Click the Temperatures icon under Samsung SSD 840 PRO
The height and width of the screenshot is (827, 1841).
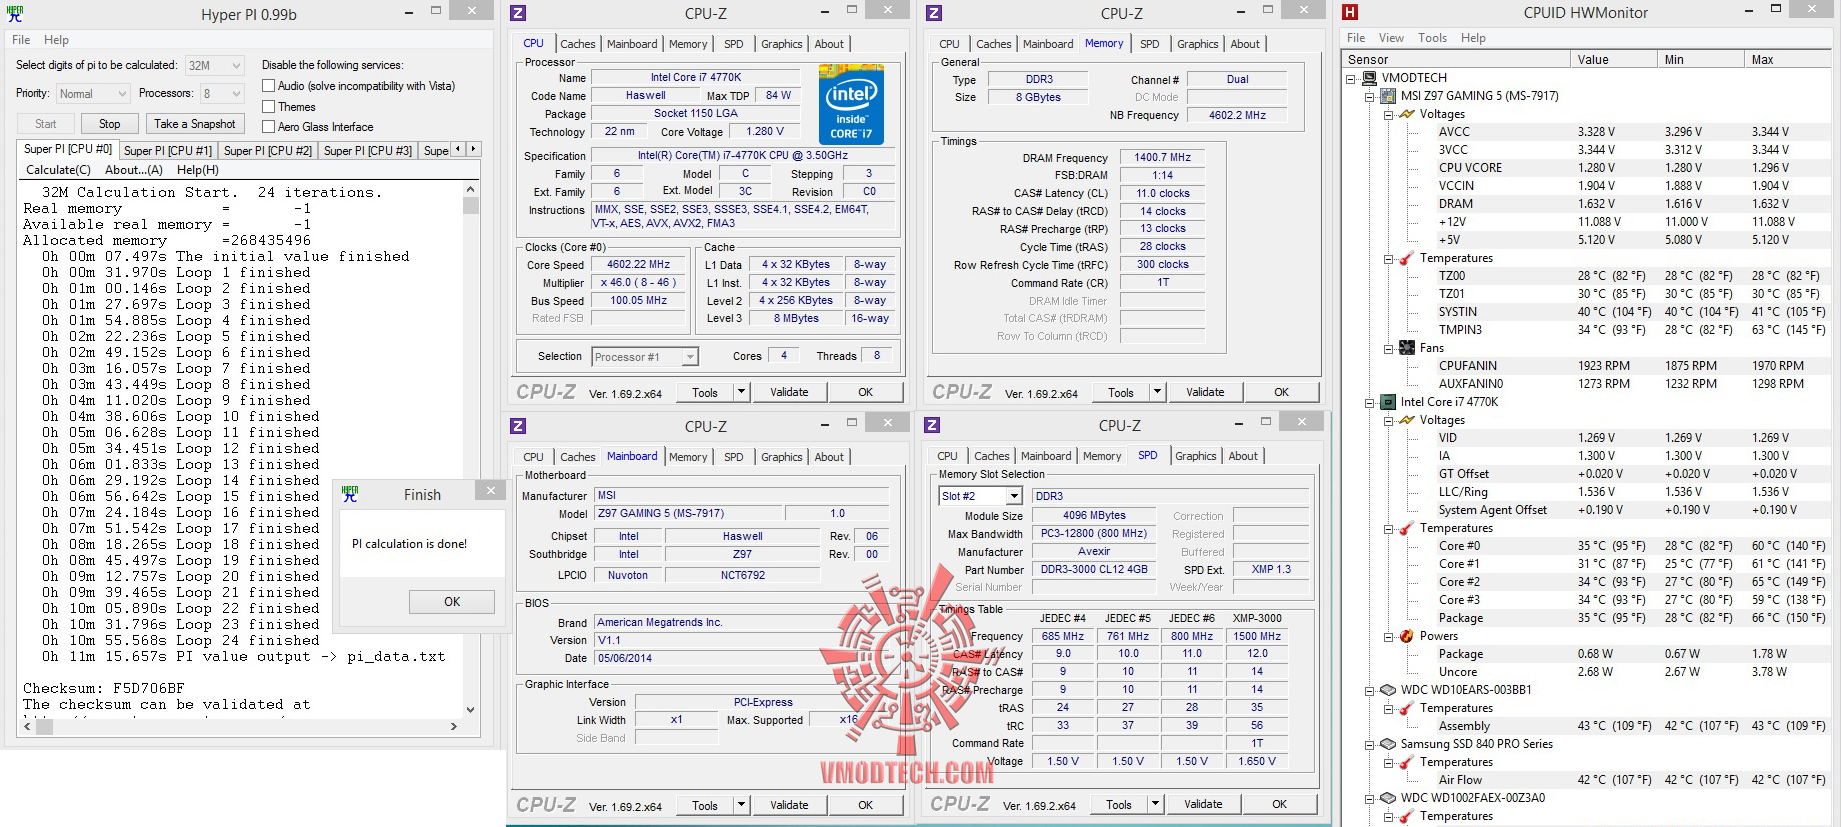[1407, 762]
